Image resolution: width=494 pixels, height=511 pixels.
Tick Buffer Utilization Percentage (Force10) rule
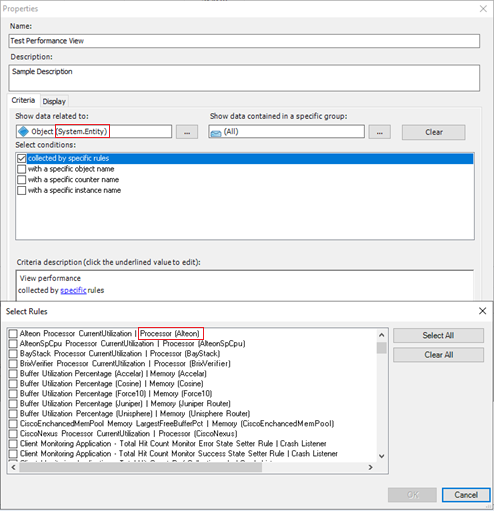pos(13,394)
